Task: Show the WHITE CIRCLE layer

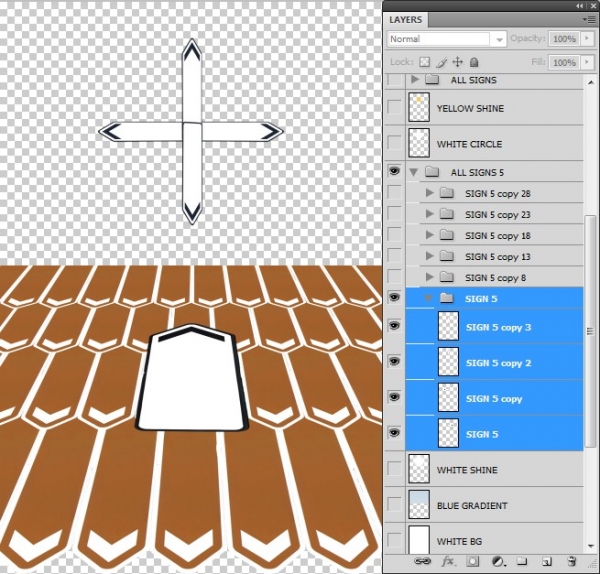Action: point(395,143)
